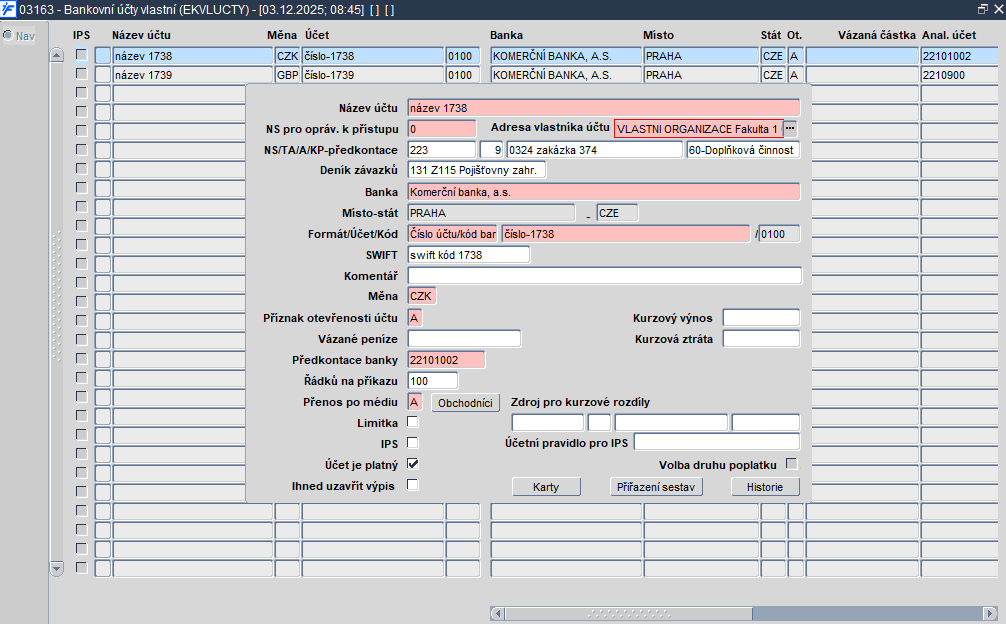1006x624 pixels.
Task: Click the horizontal scrollbar right arrow
Action: coord(989,613)
